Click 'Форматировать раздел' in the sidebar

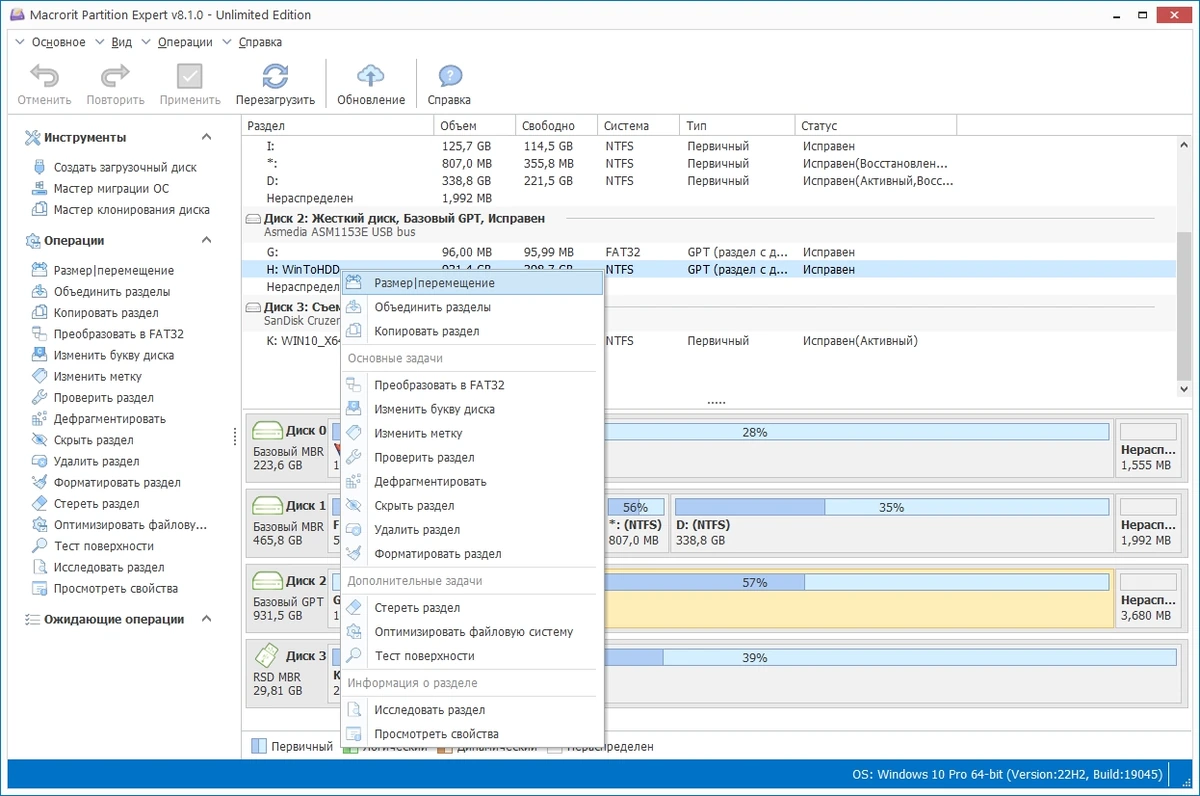[x=117, y=483]
